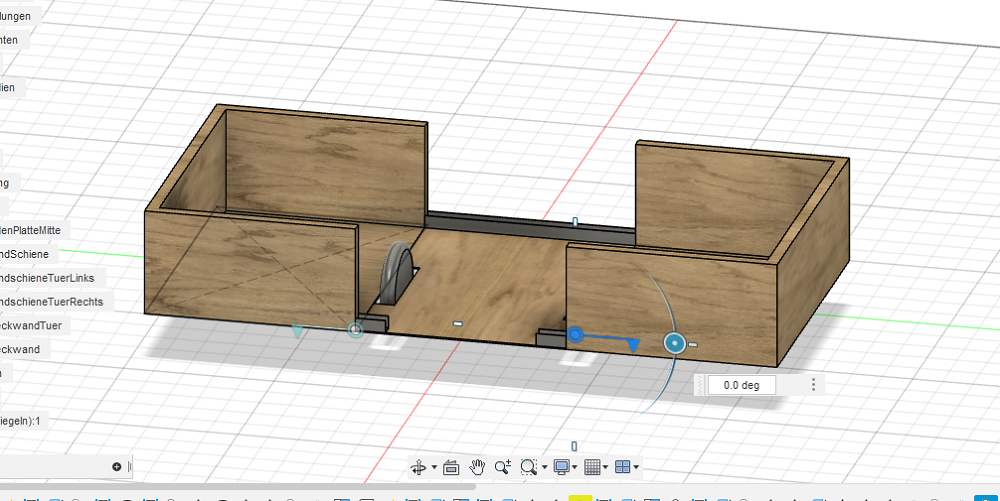Open the Orbit type dropdown arrow
This screenshot has width=1000, height=501.
click(433, 467)
